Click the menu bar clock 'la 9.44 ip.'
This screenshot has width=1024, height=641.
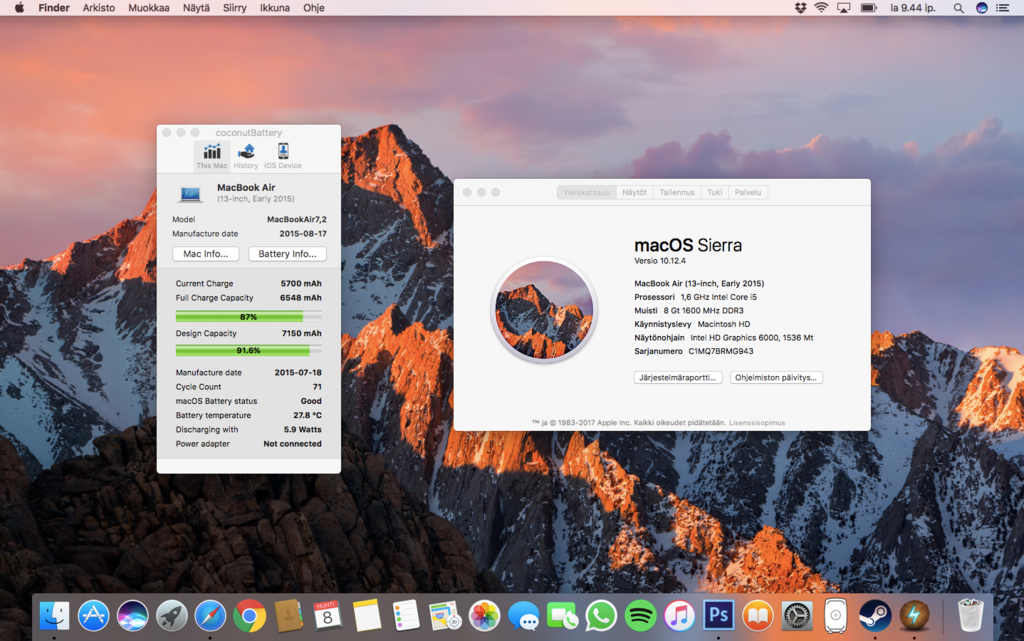[912, 8]
